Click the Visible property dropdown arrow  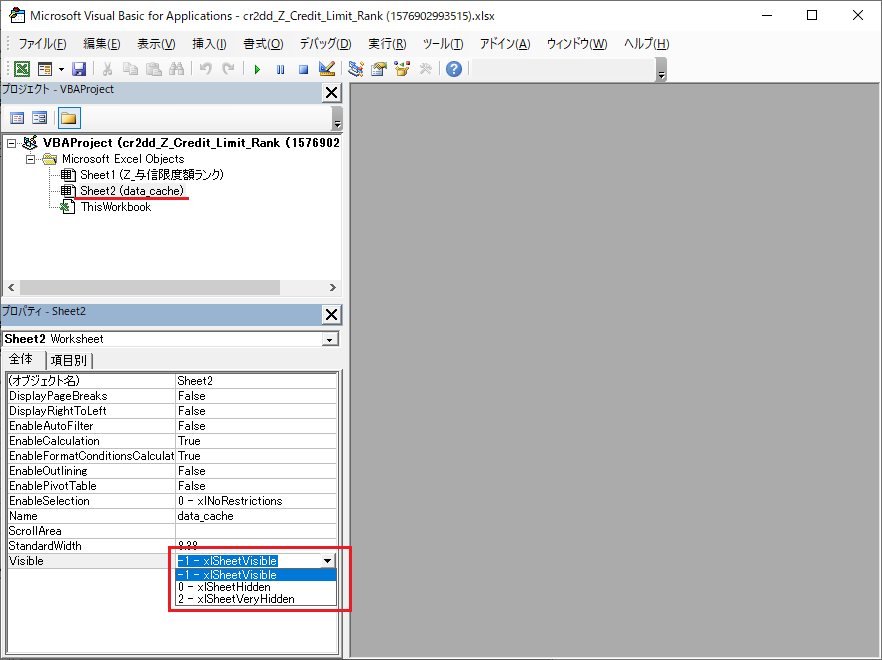coord(327,561)
